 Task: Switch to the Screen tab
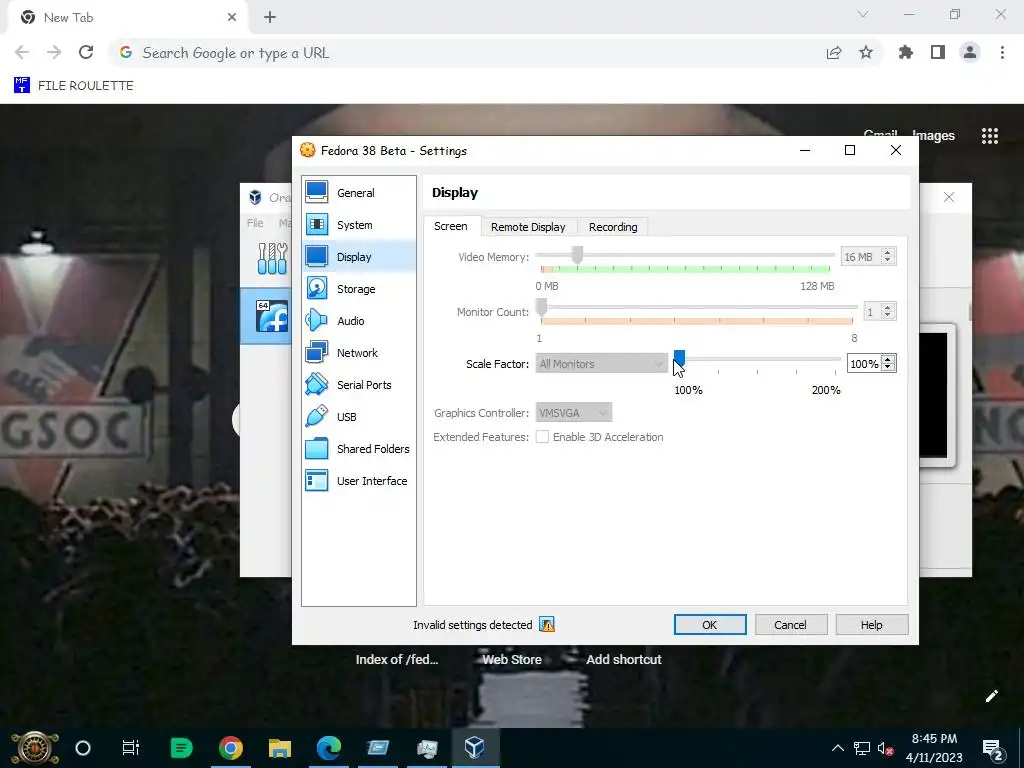451,226
